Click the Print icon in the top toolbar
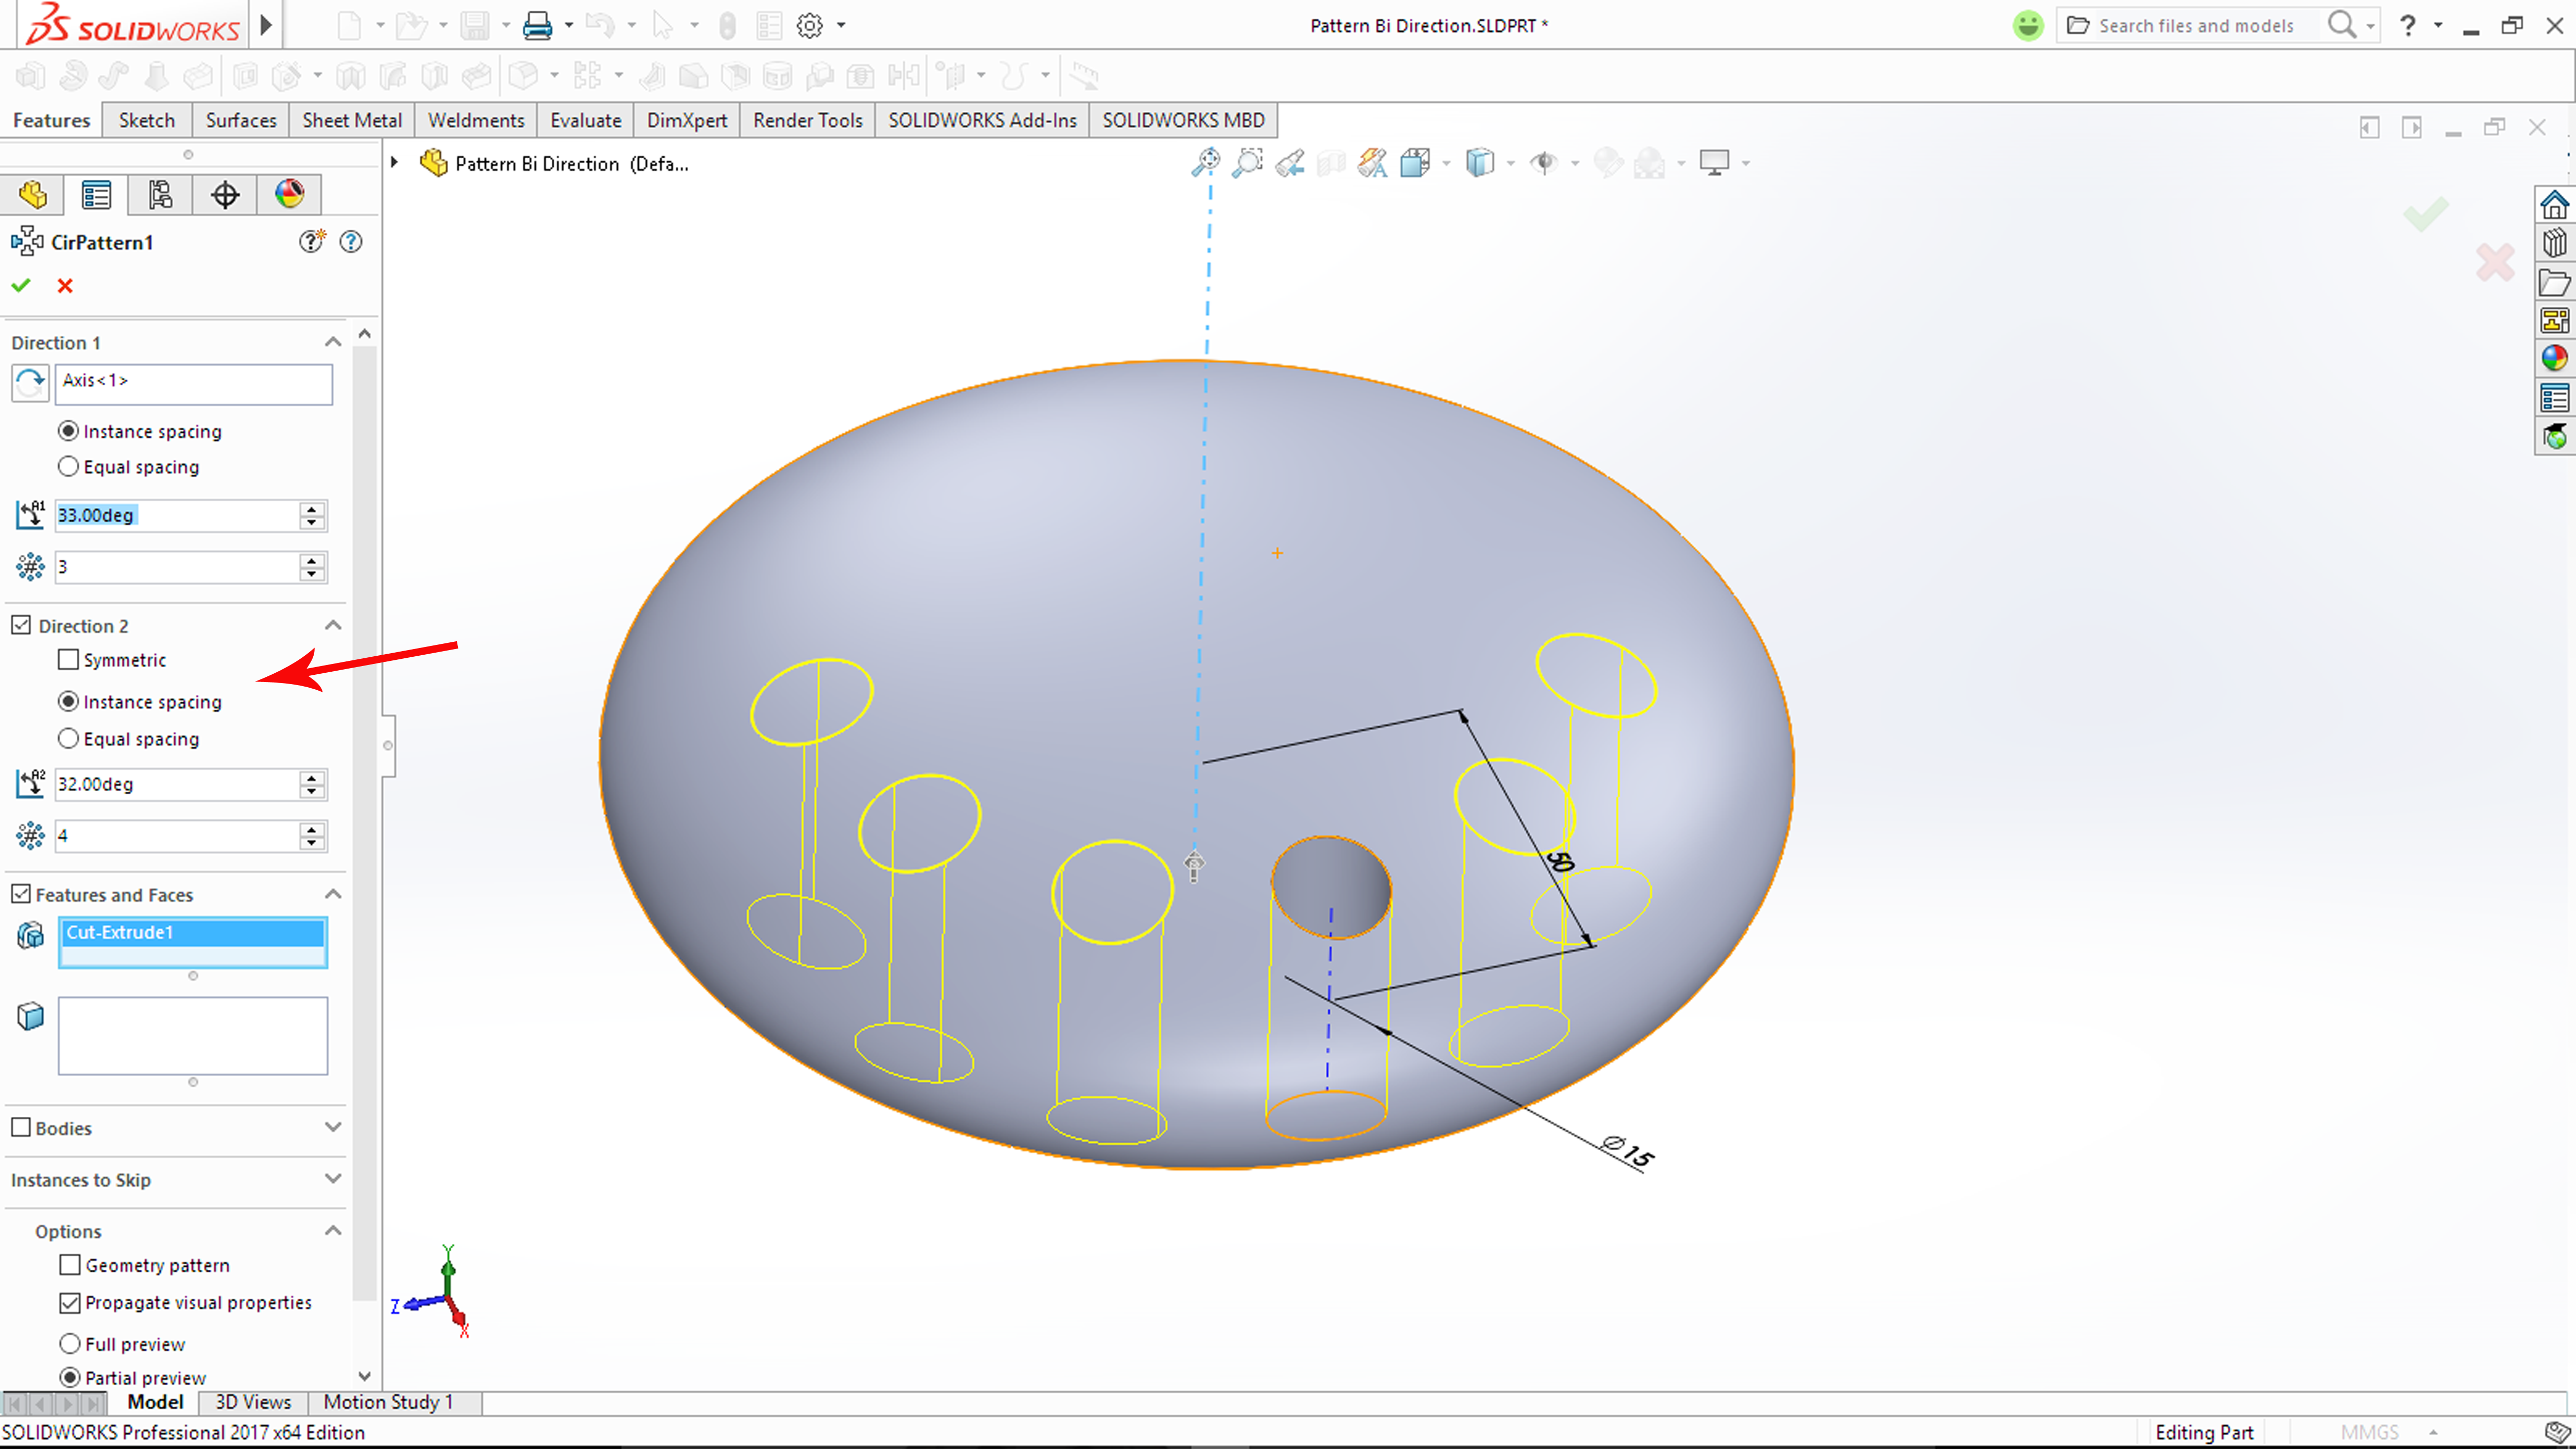Viewport: 2576px width, 1449px height. [537, 26]
